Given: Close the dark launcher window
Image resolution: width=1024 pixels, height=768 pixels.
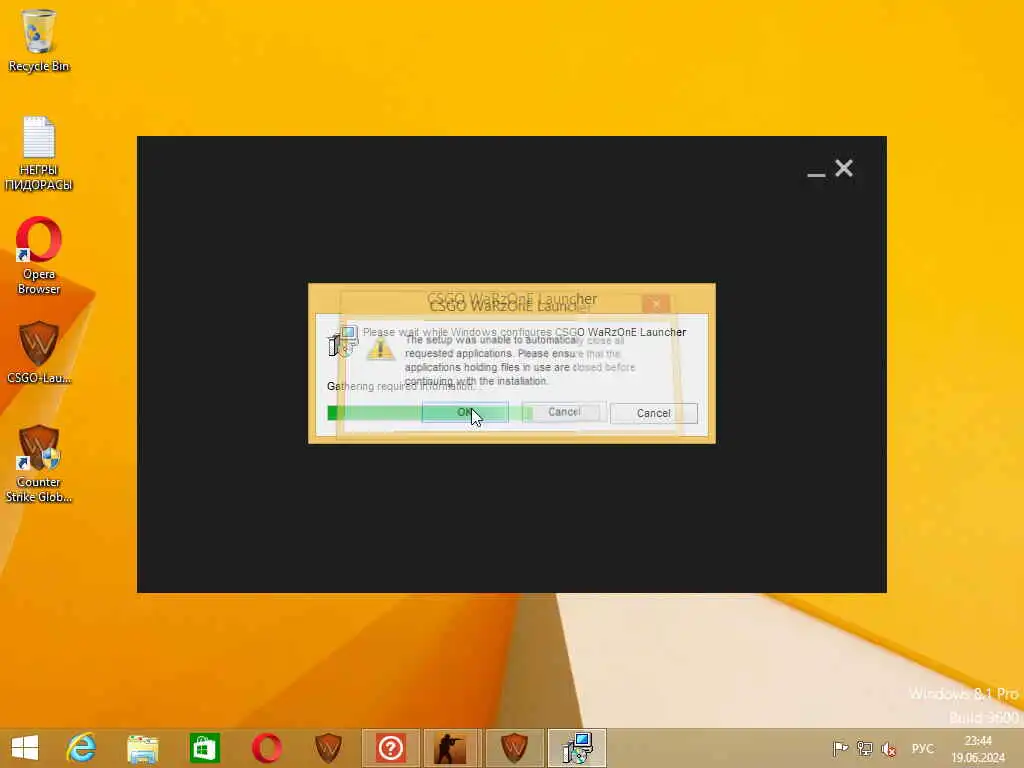Looking at the screenshot, I should pyautogui.click(x=844, y=168).
